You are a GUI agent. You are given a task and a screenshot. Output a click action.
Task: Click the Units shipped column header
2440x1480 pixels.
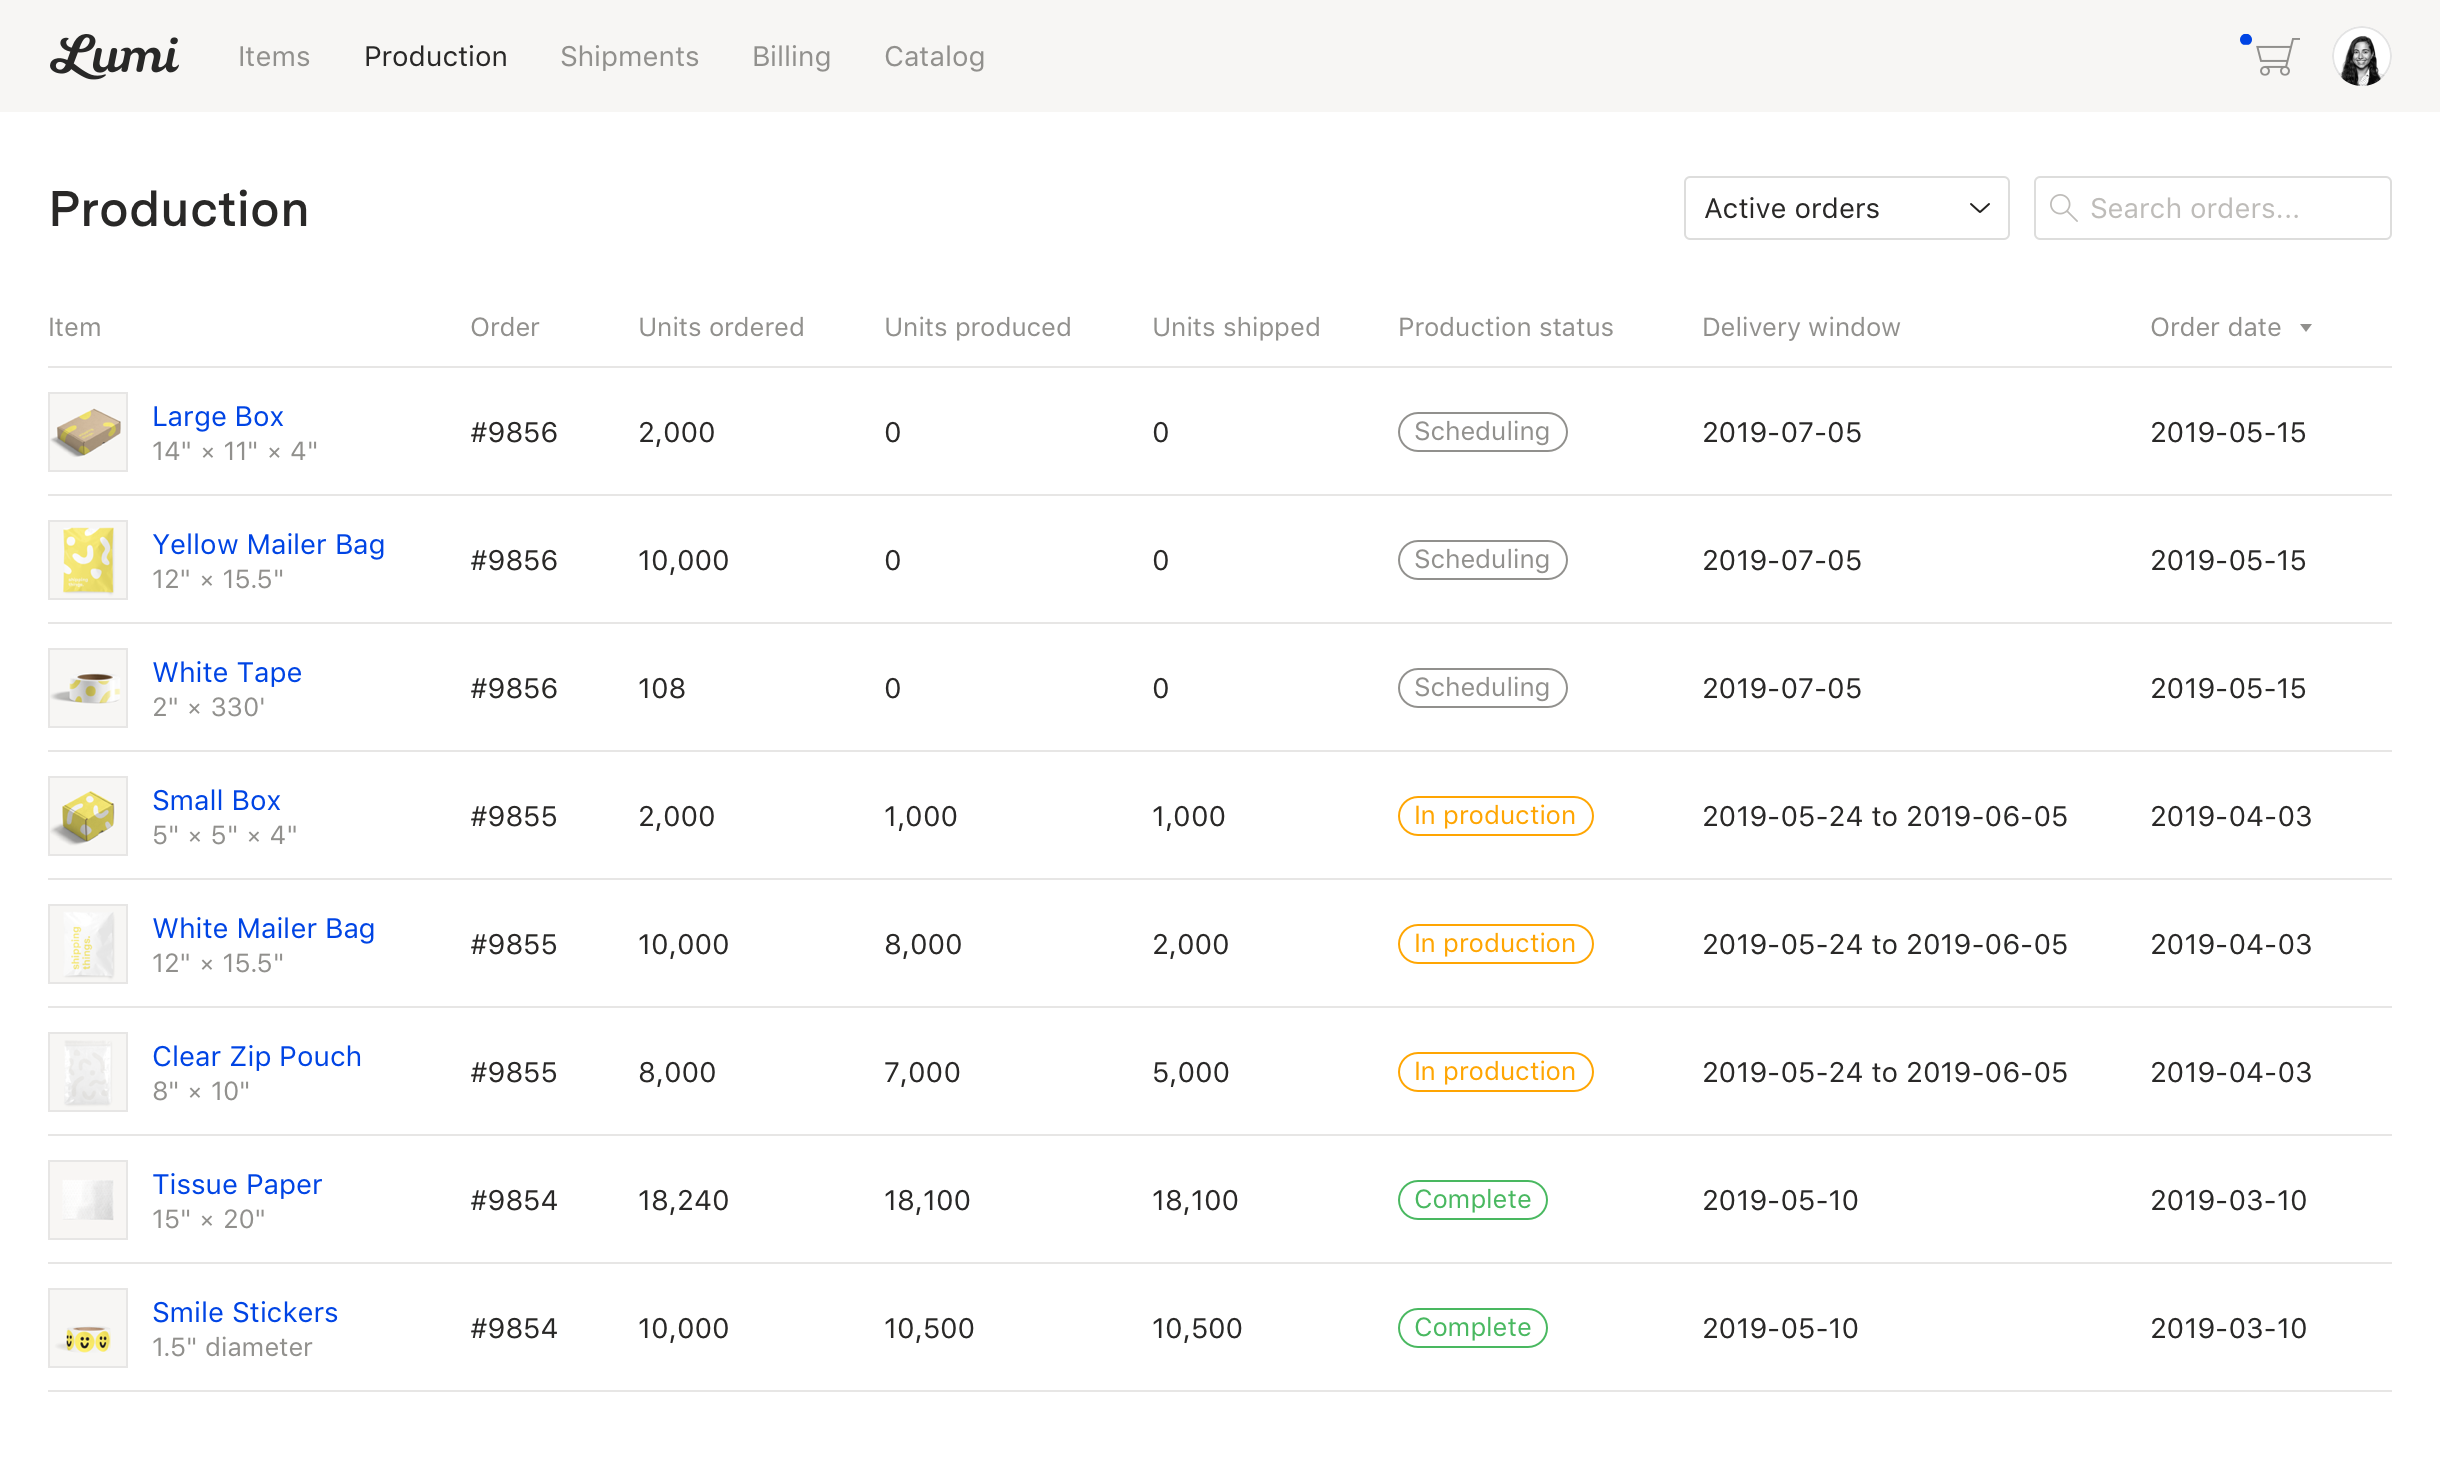[x=1236, y=327]
